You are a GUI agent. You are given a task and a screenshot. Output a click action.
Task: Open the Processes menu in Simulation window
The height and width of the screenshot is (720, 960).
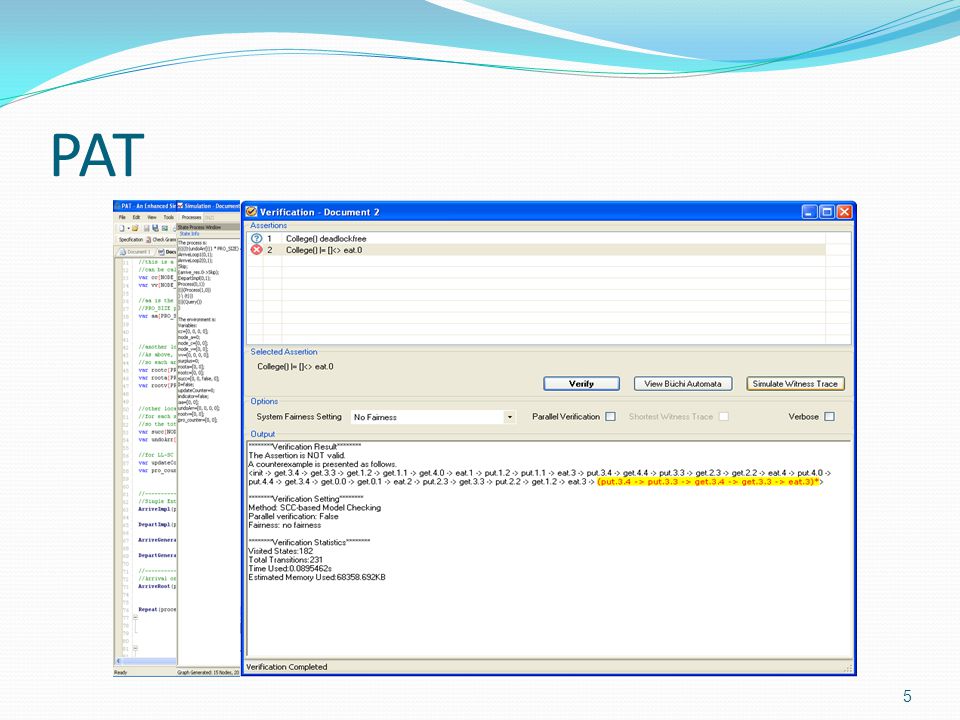[x=192, y=217]
